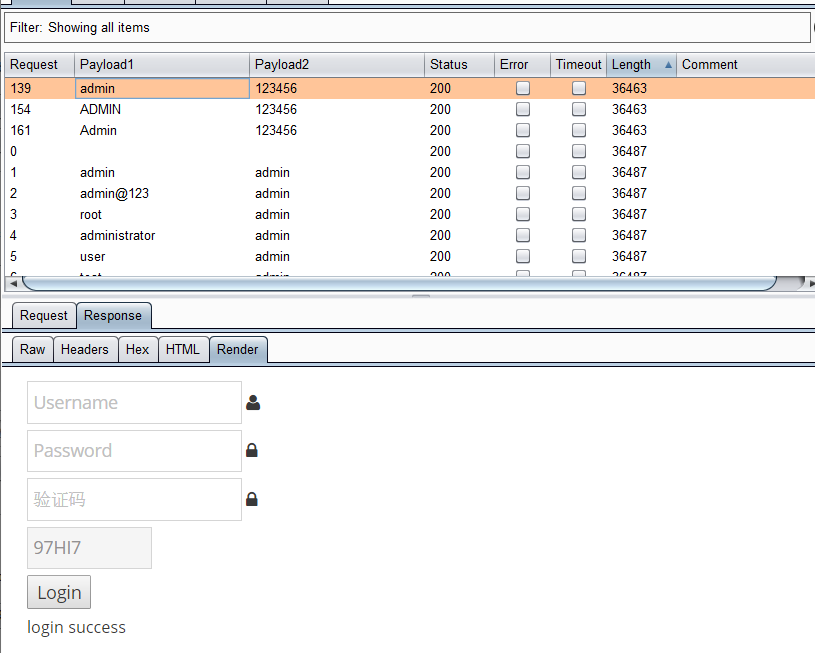
Task: Switch to the Response tab
Action: [113, 316]
